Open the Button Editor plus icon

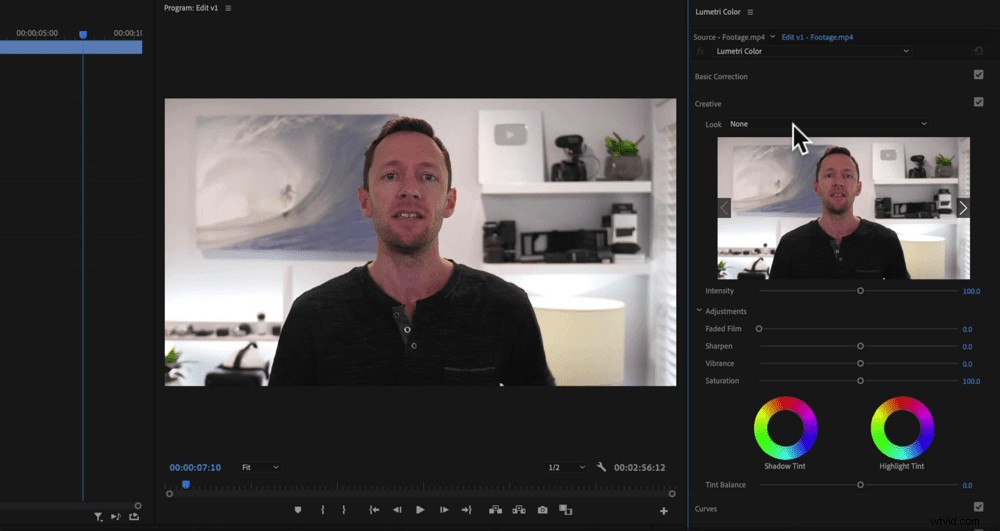[x=664, y=511]
